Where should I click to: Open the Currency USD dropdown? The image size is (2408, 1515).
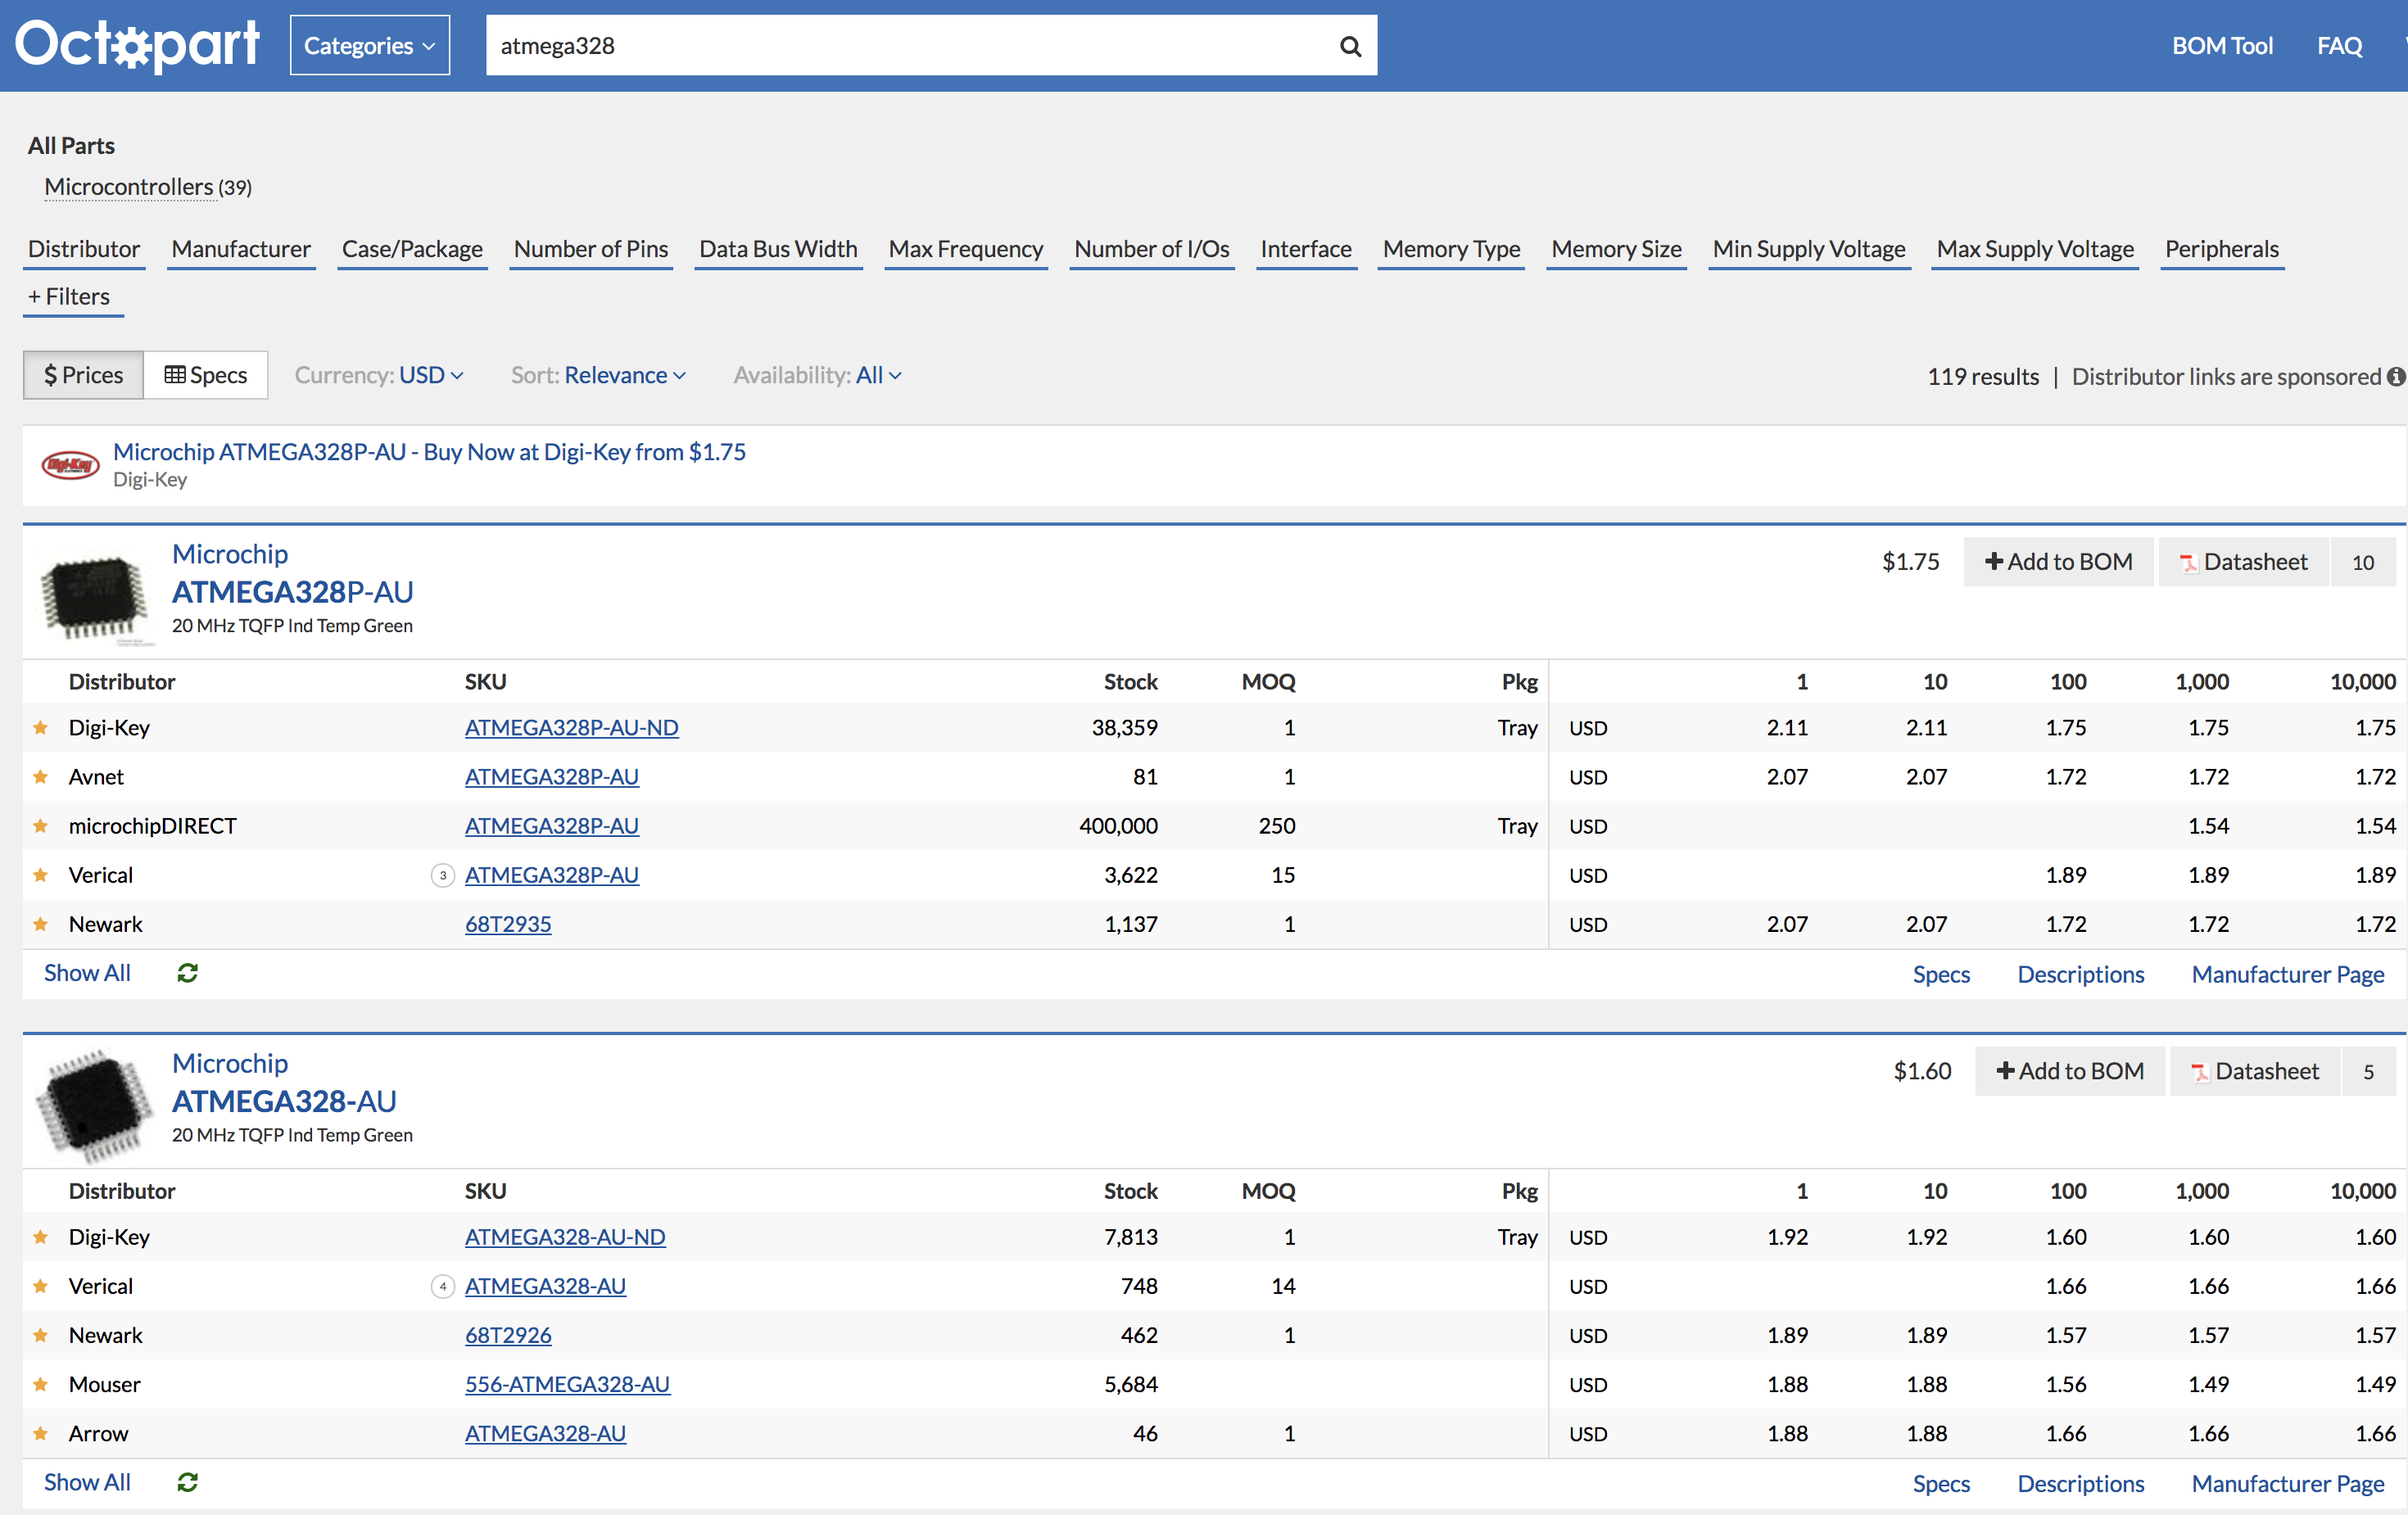(x=430, y=375)
